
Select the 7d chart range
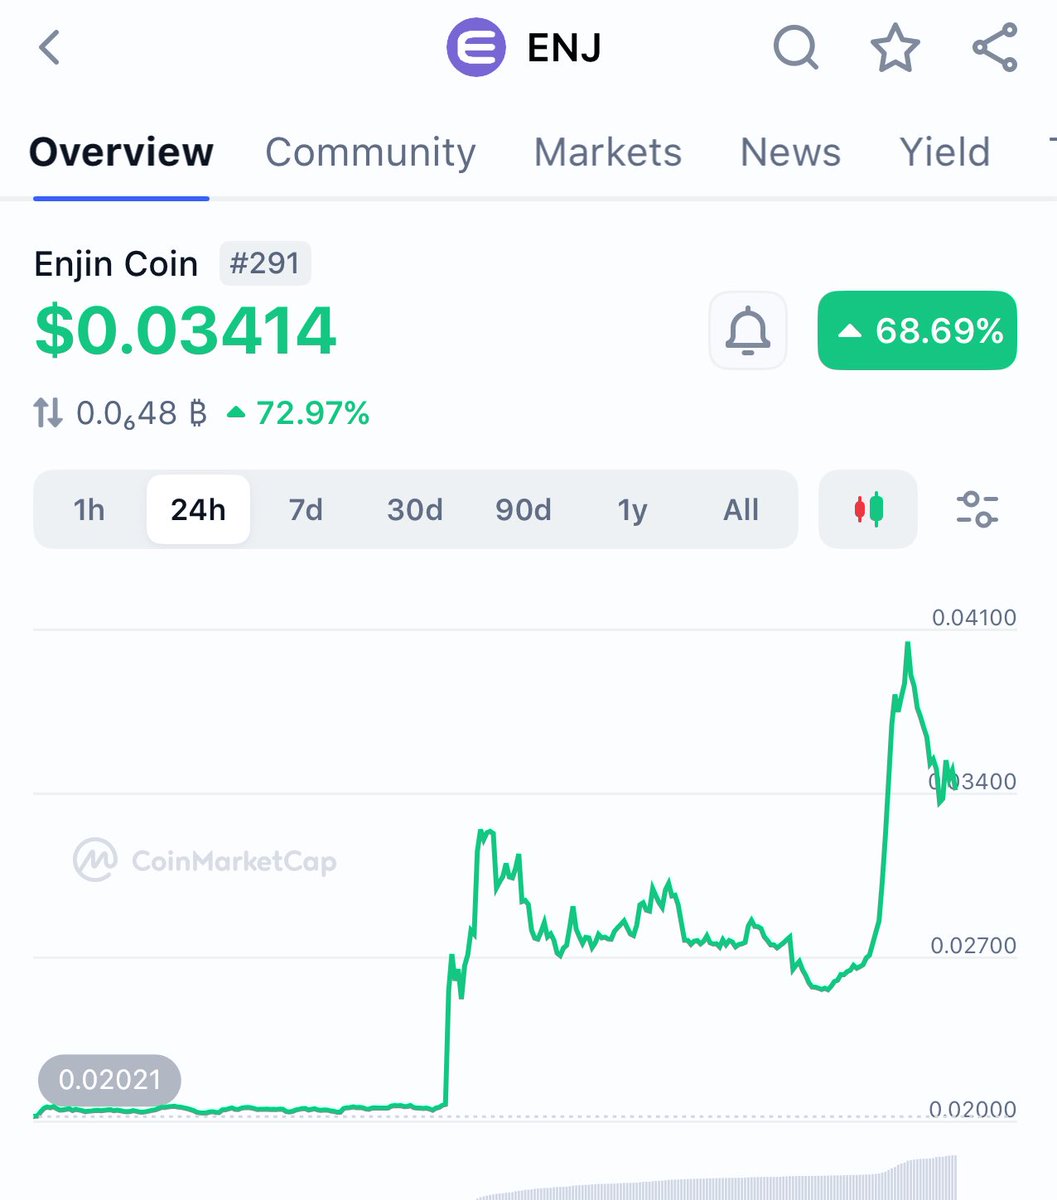306,510
